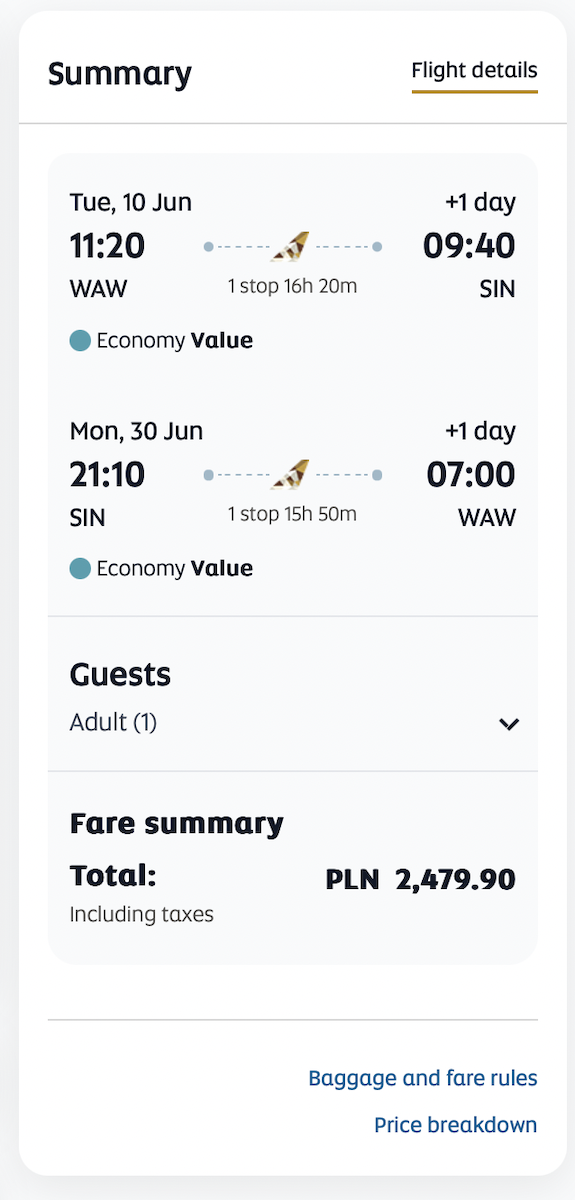575x1200 pixels.
Task: Click the Guests section heading
Action: pyautogui.click(x=120, y=675)
